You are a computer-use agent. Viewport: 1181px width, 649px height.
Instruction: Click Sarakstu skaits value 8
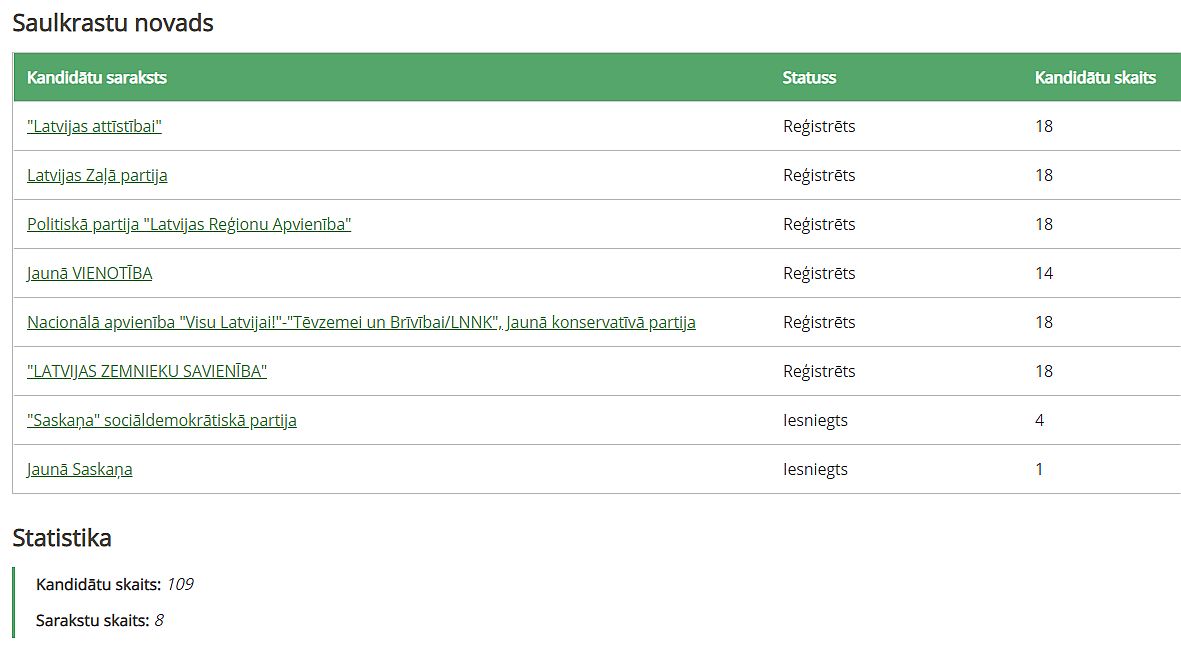159,620
